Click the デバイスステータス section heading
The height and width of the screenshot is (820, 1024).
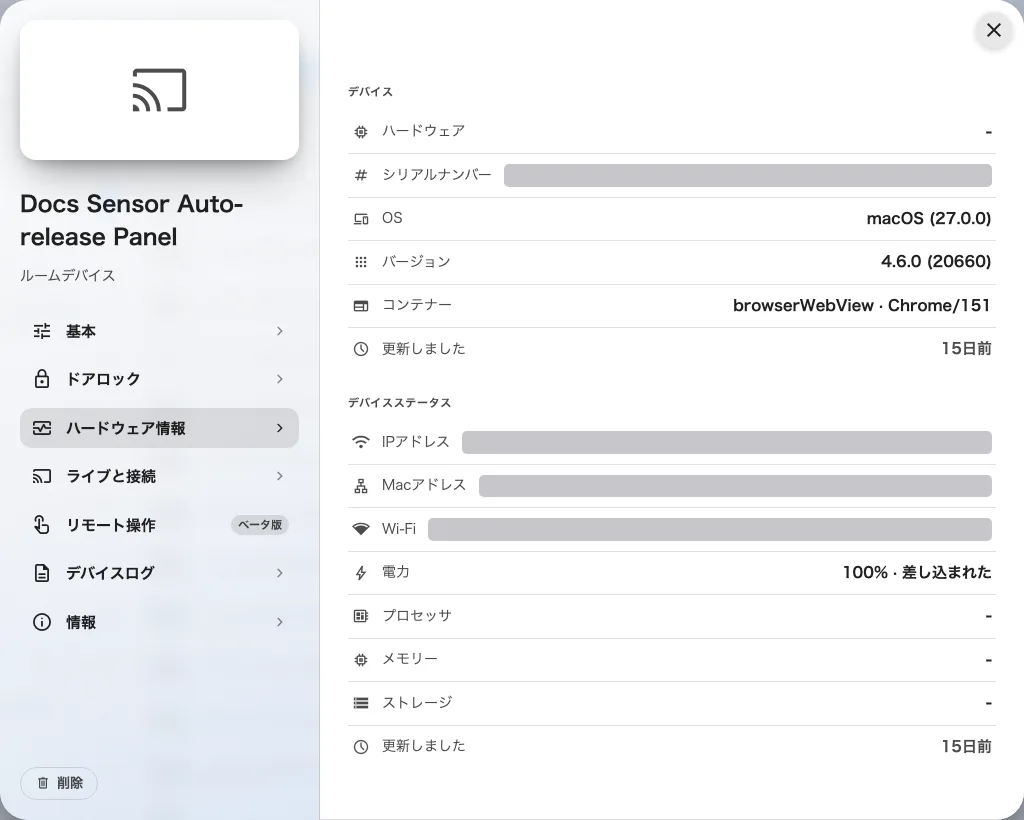point(399,403)
